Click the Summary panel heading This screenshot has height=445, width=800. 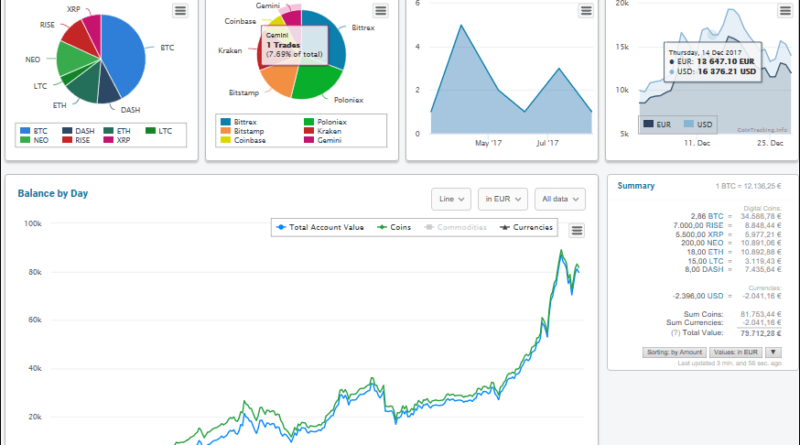636,186
